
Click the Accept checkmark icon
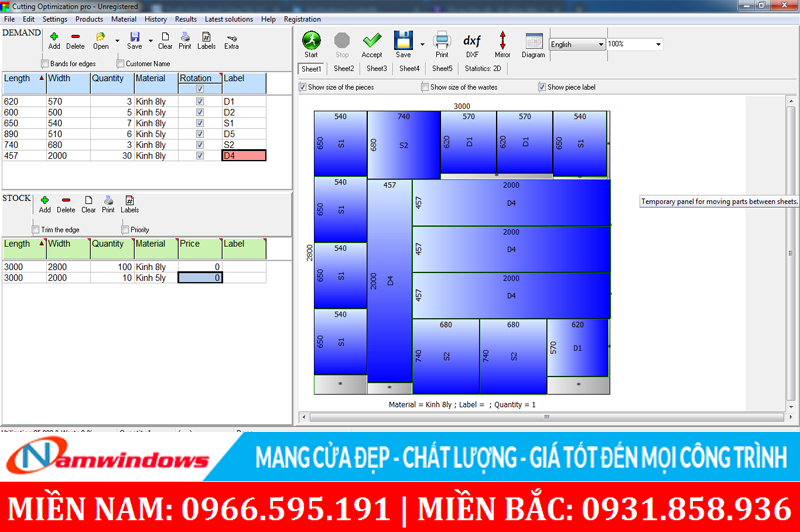[x=372, y=40]
